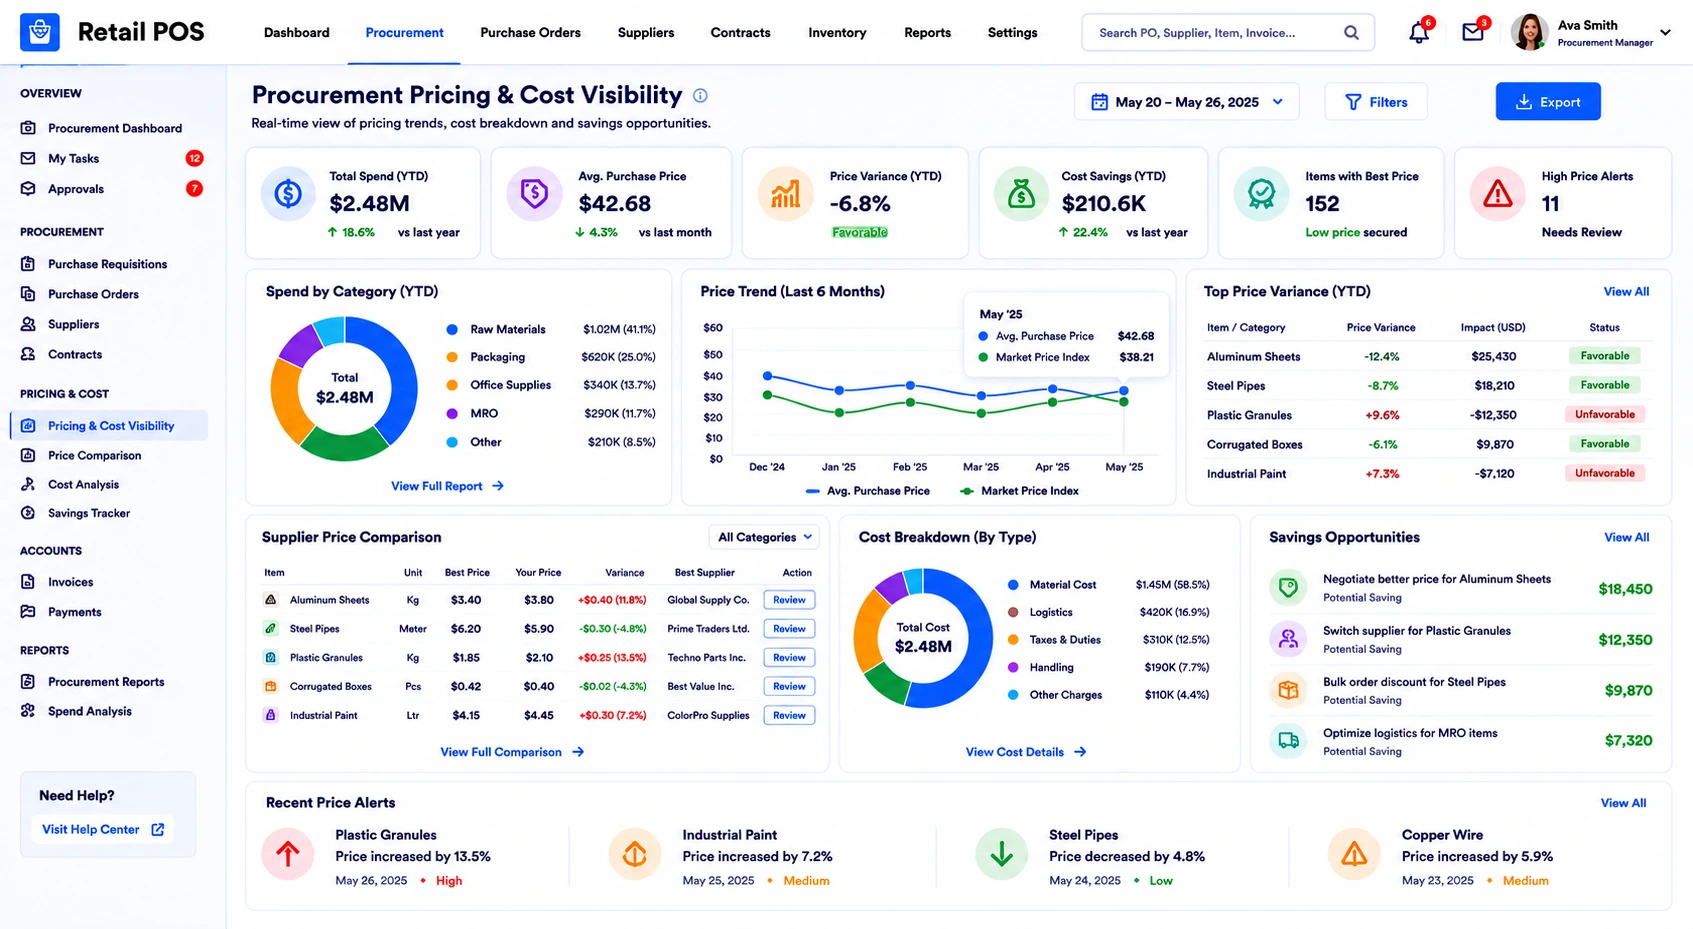The image size is (1693, 929).
Task: Click the shield icon for Aluminum Sheets saving
Action: click(1288, 588)
